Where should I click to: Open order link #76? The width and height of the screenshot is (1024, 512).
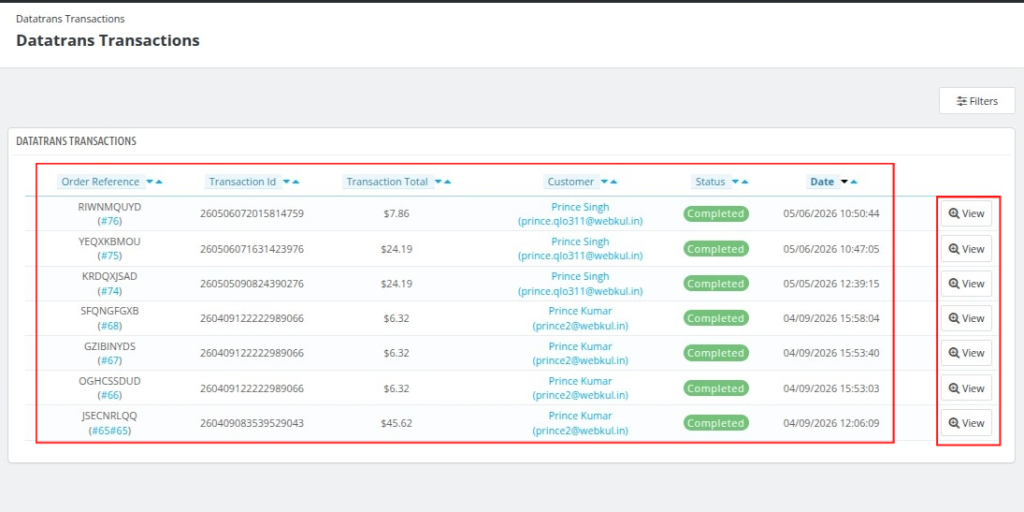coord(110,221)
